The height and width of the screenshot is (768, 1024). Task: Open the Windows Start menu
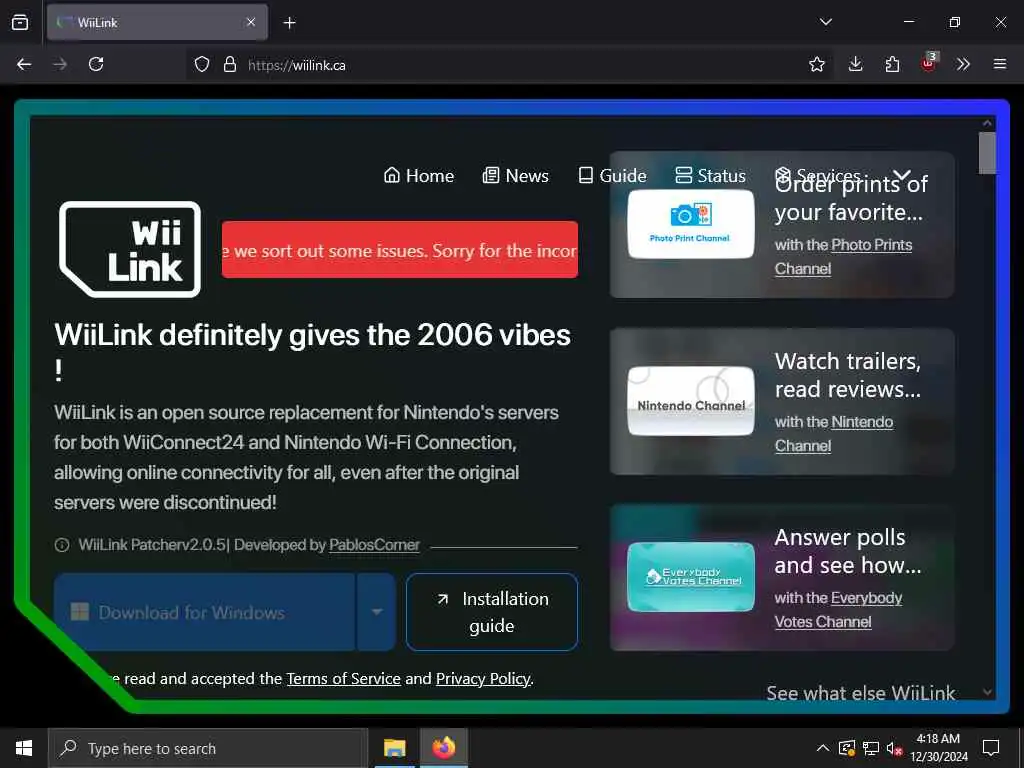click(x=24, y=748)
